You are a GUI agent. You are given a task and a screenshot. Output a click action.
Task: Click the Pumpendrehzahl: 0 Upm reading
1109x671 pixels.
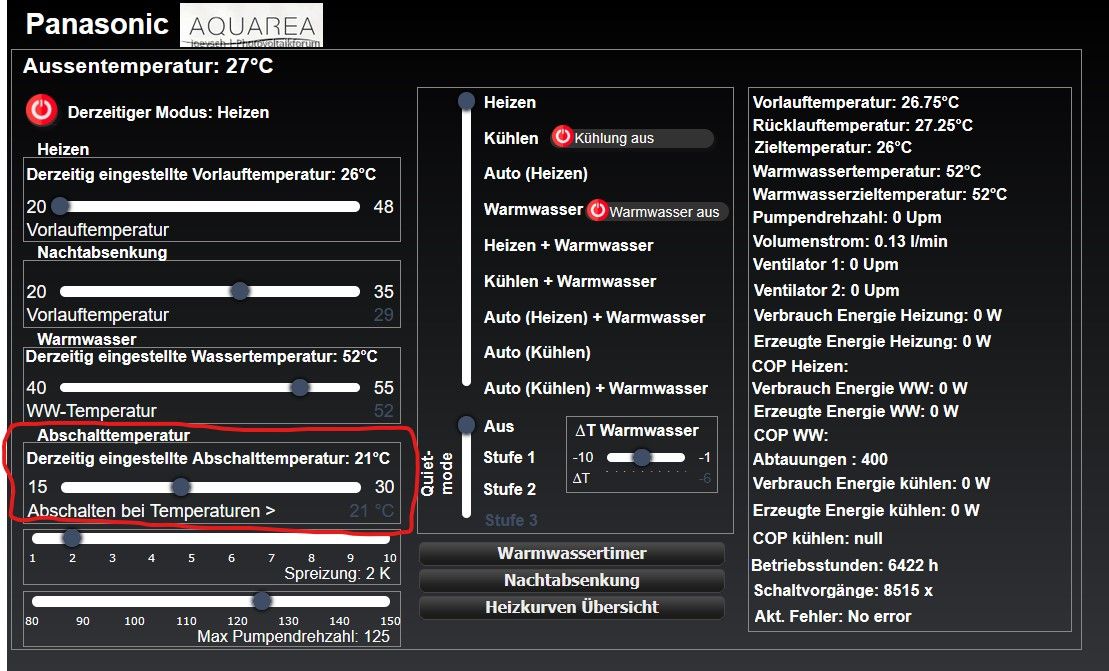(847, 217)
